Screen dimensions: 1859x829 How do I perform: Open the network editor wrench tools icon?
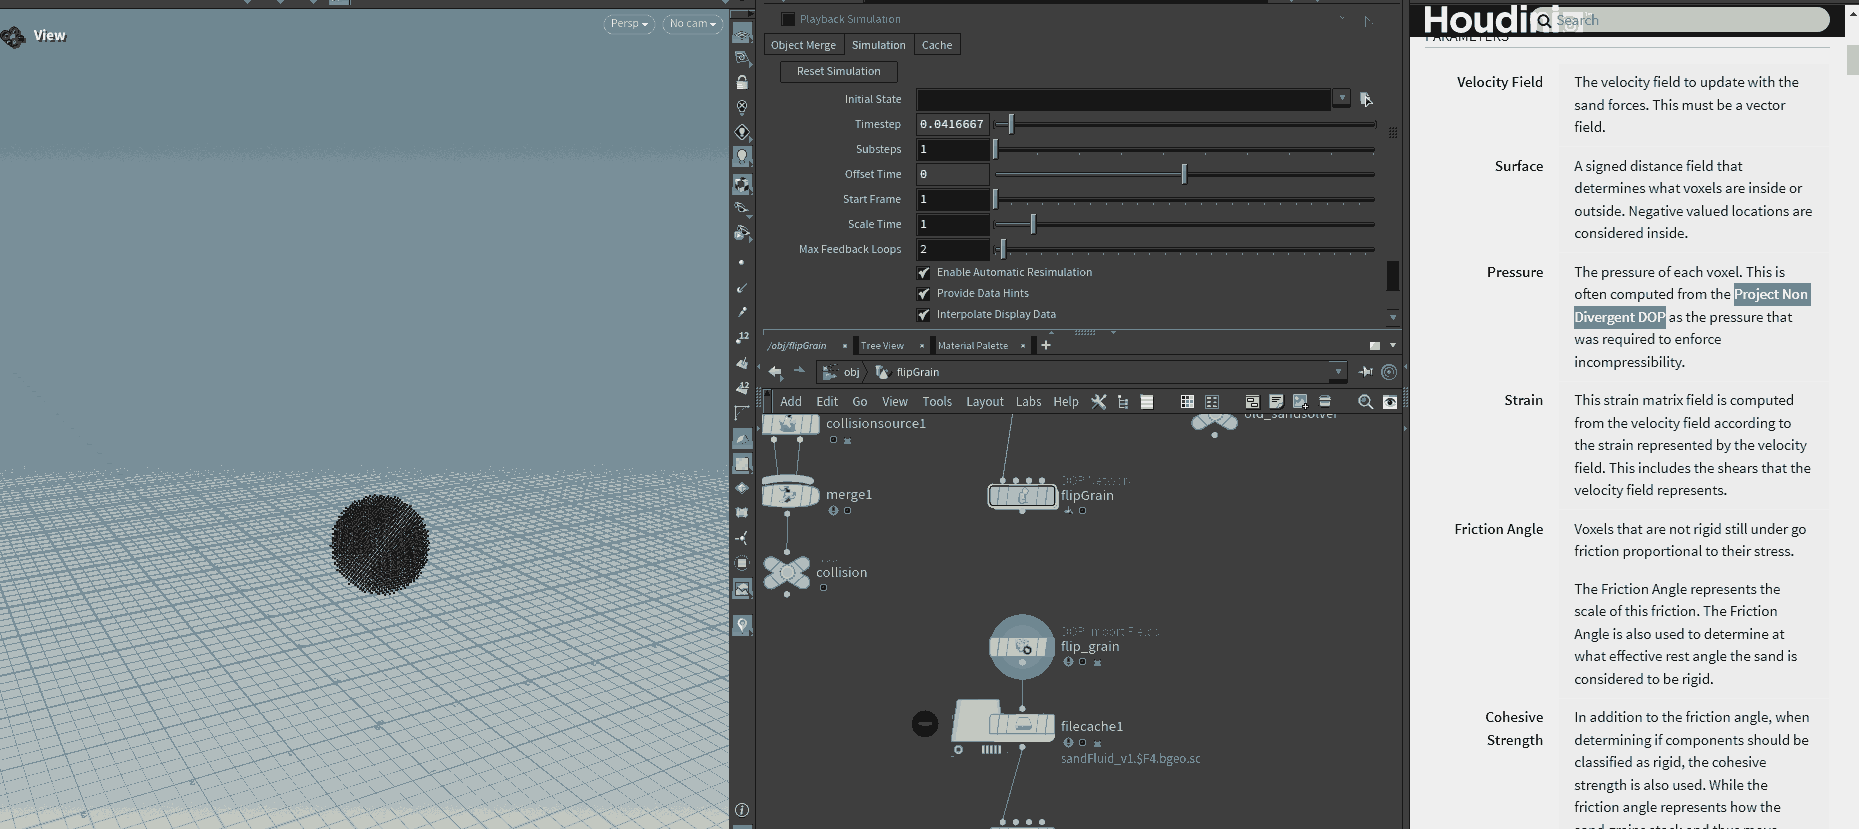click(1099, 402)
